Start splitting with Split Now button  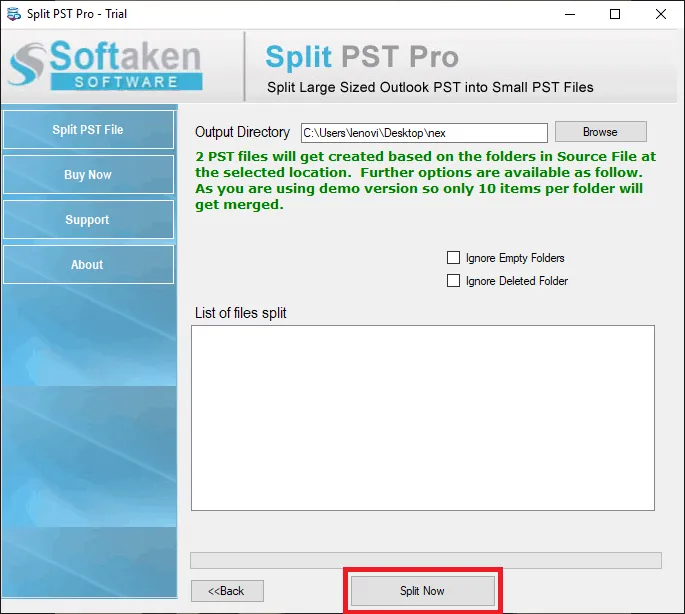pos(423,591)
